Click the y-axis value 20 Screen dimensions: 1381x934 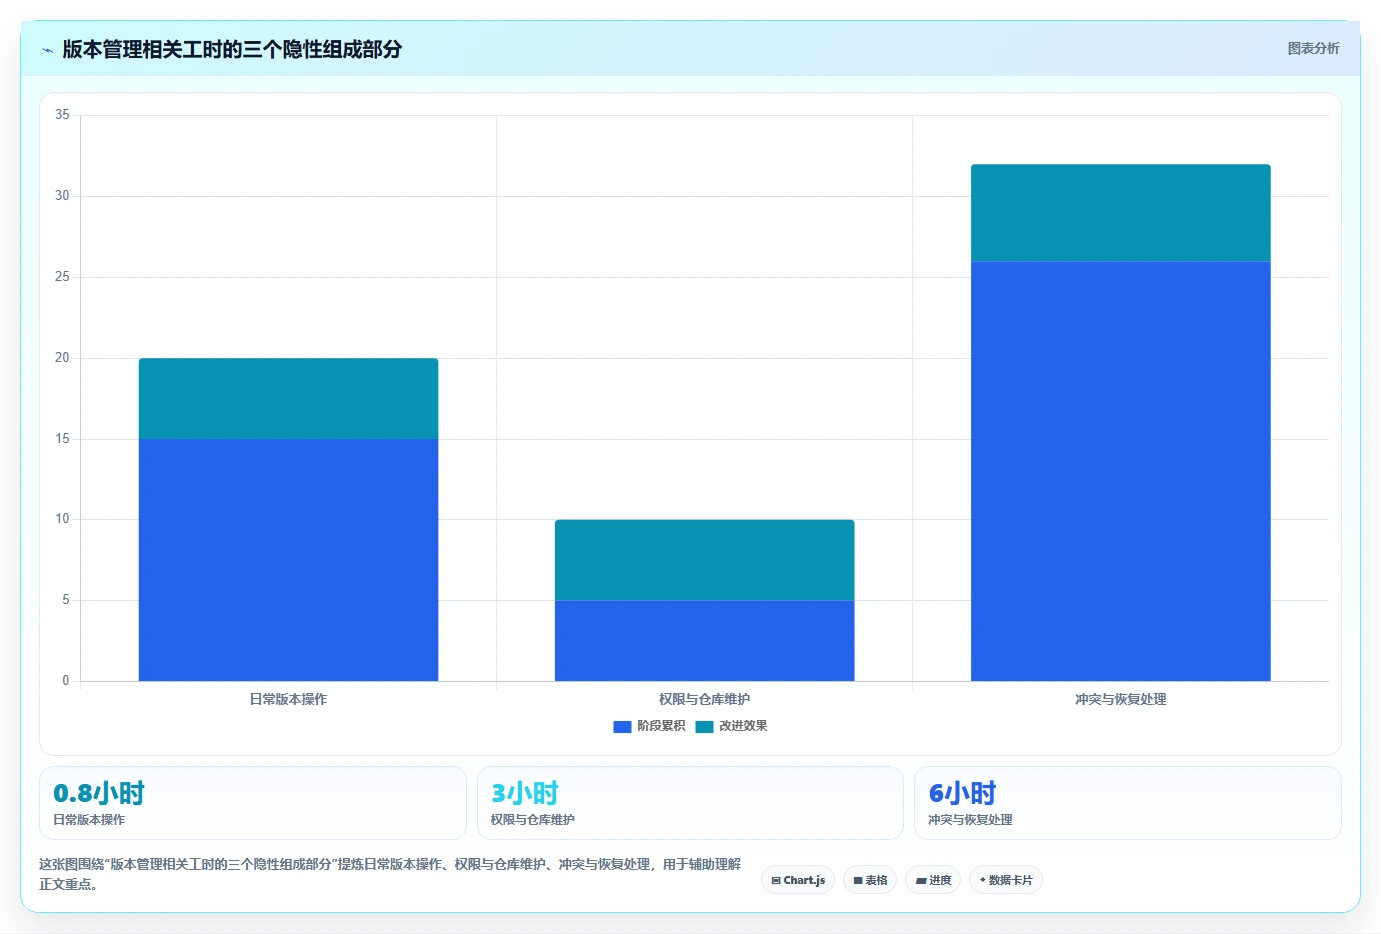pos(62,358)
